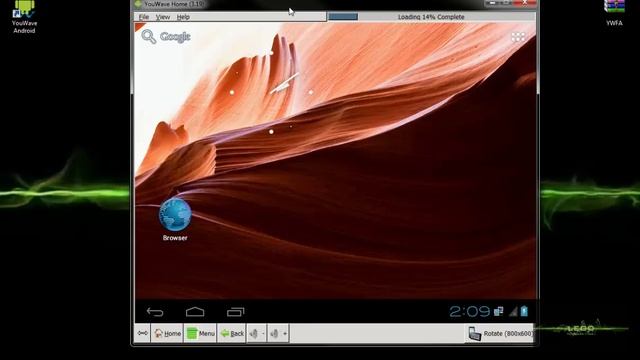Launch the Browser app

click(x=175, y=220)
